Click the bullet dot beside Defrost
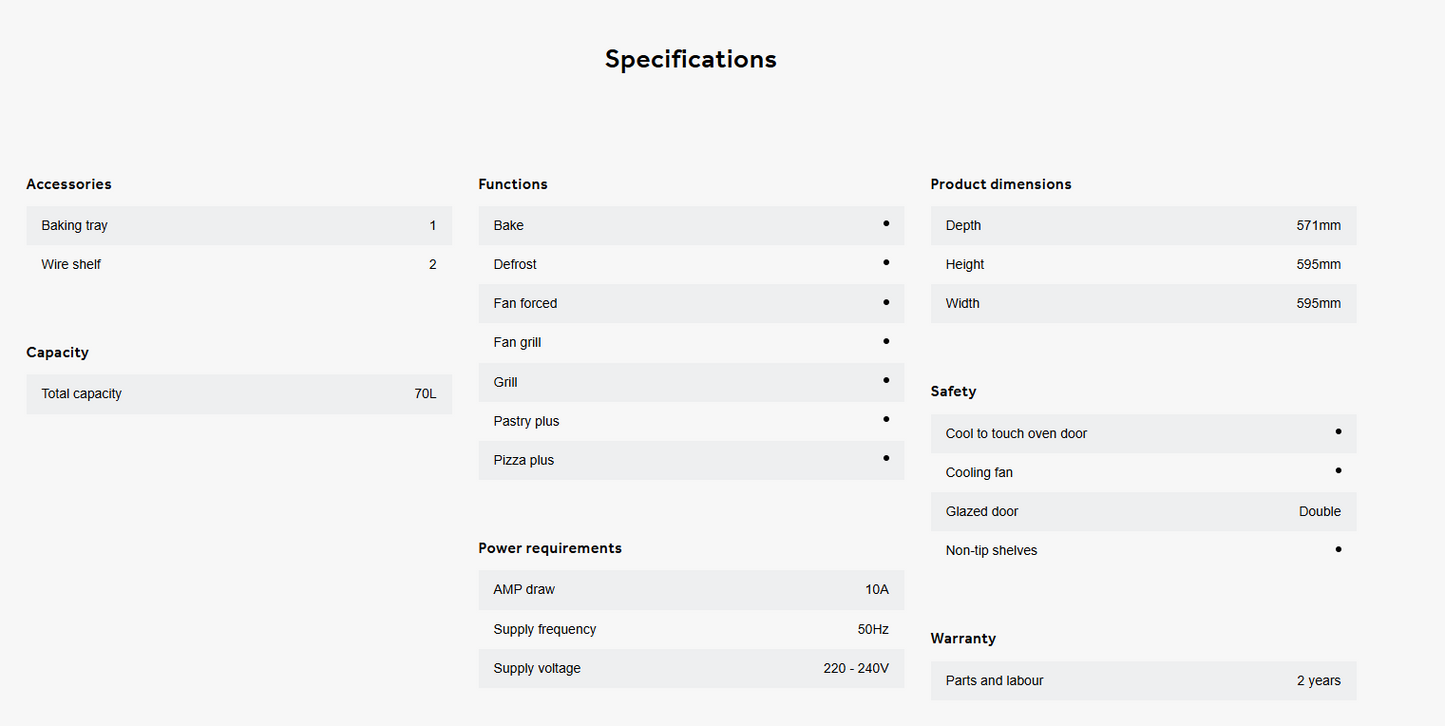The height and width of the screenshot is (726, 1445). point(886,263)
